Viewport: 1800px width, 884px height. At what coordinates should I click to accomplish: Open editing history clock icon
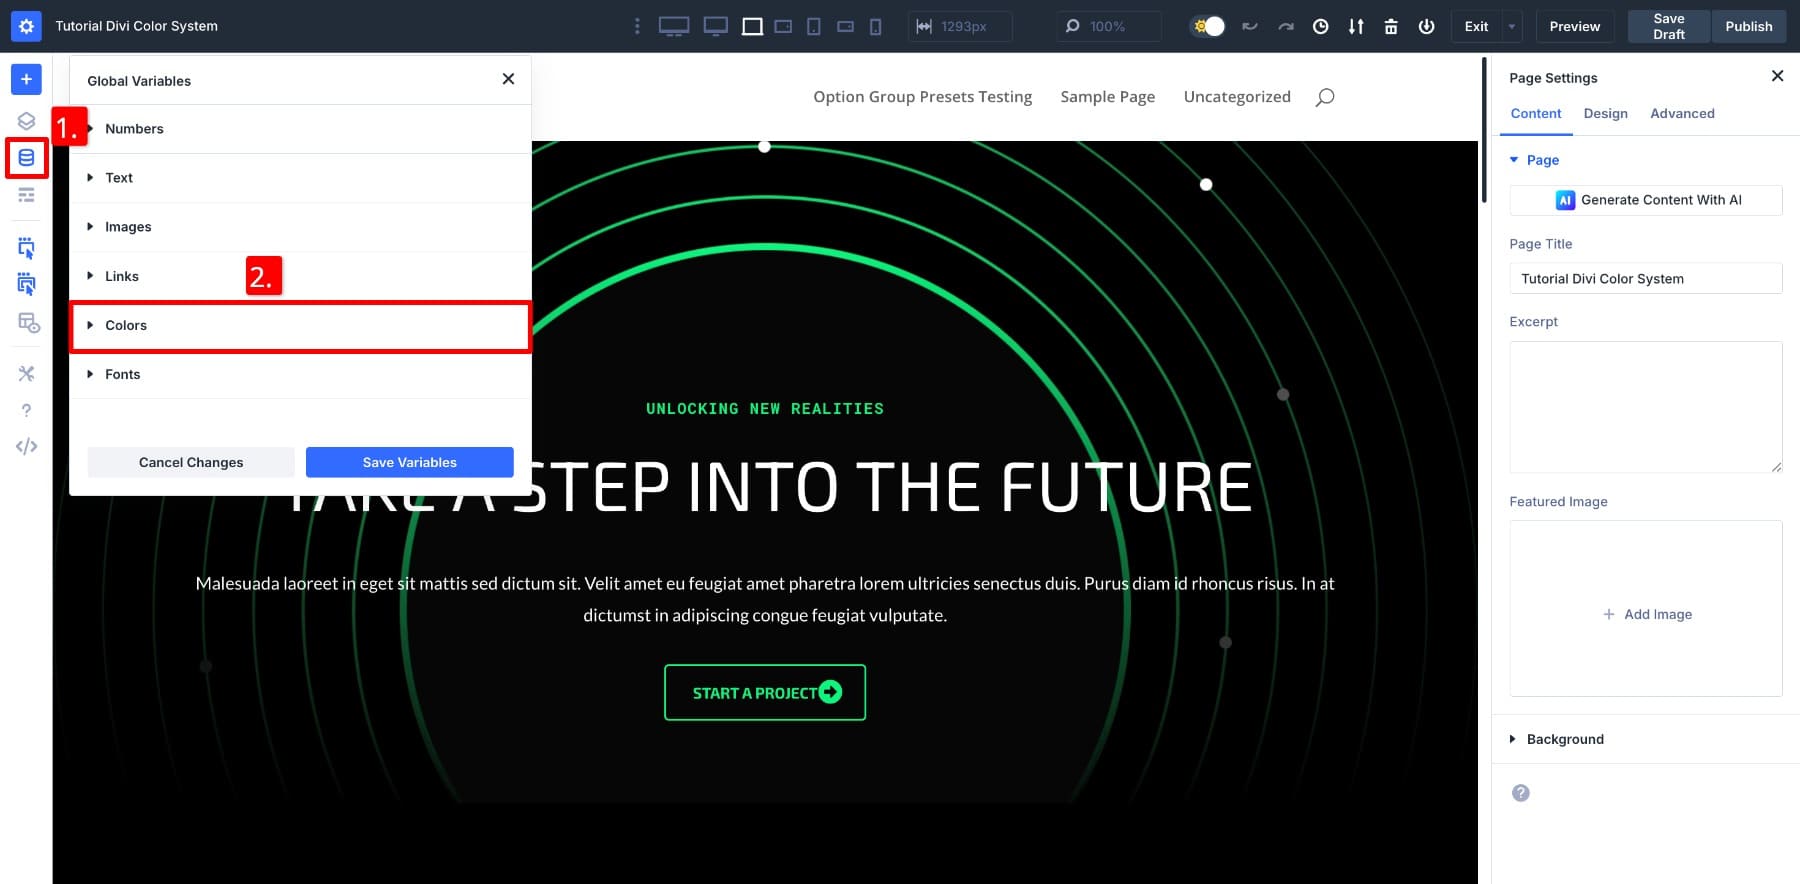click(1321, 27)
